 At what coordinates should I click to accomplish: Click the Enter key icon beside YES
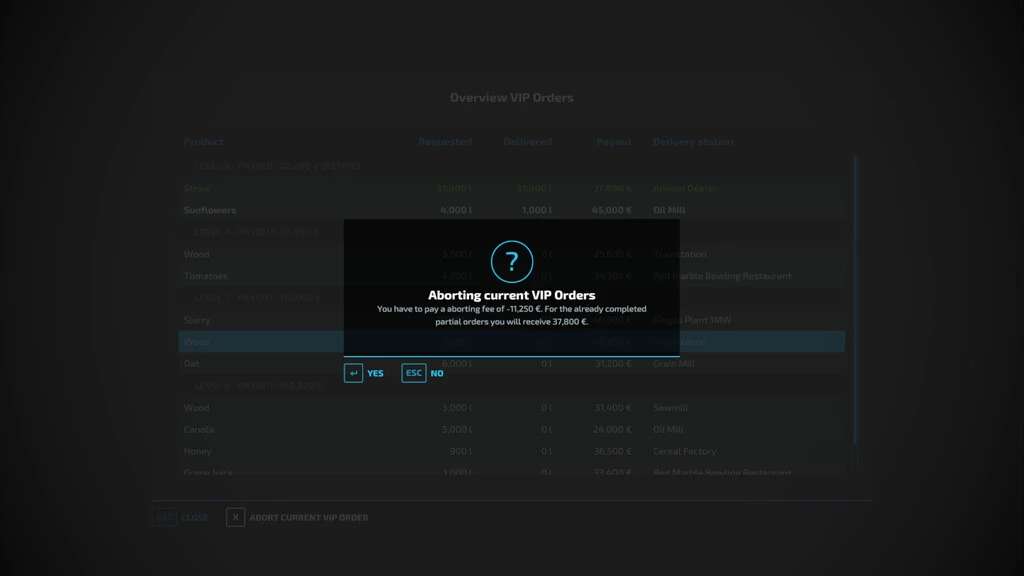[353, 373]
